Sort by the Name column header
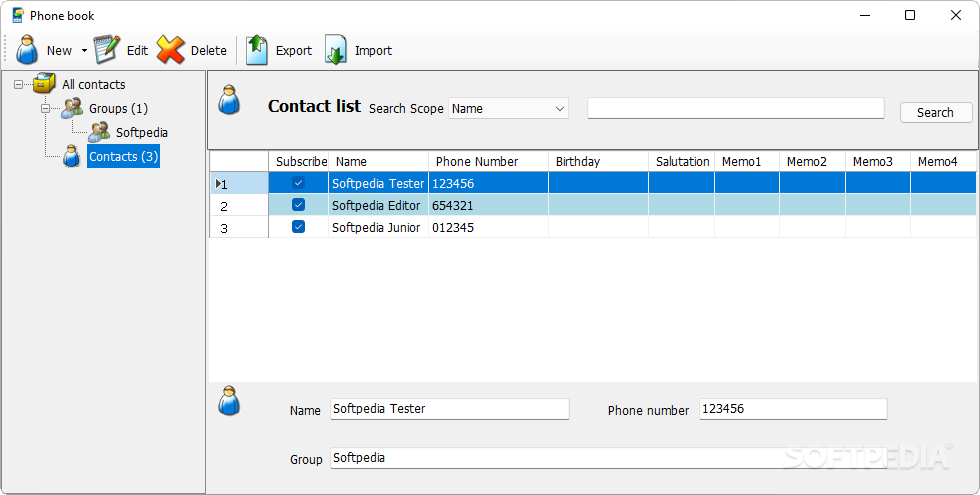 point(379,161)
